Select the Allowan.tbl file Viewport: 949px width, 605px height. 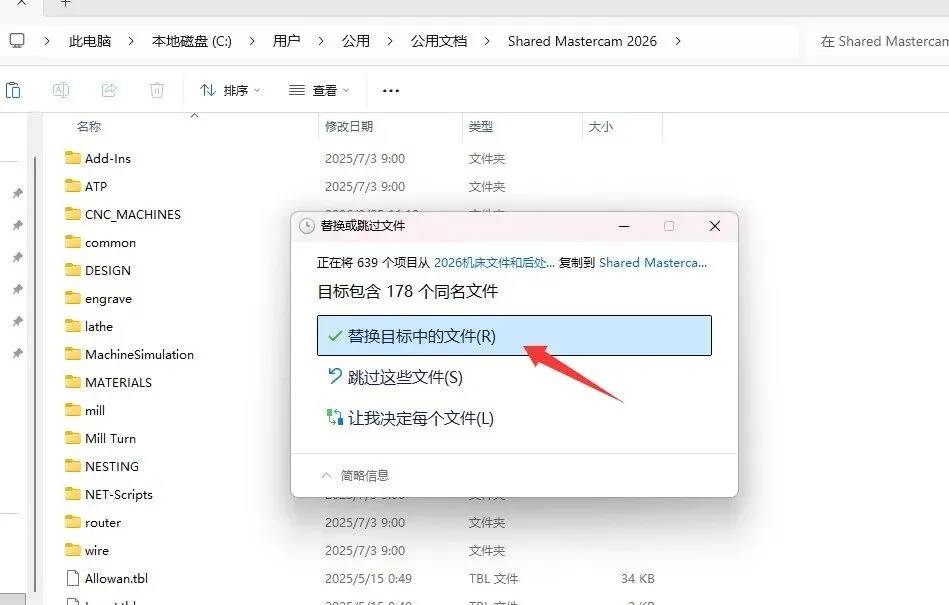(106, 578)
